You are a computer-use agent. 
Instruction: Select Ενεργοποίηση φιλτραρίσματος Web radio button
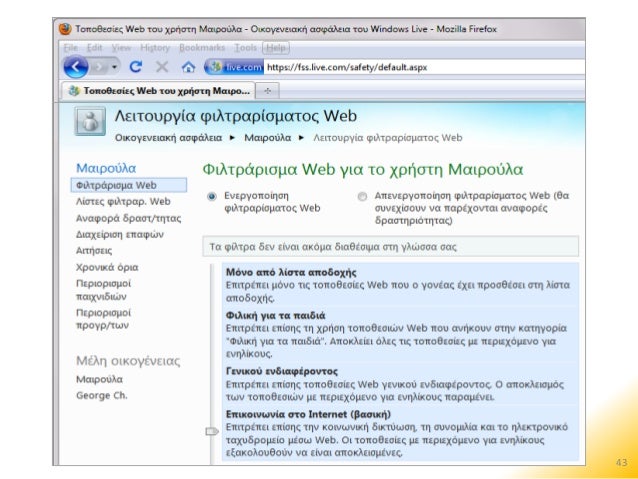point(212,197)
